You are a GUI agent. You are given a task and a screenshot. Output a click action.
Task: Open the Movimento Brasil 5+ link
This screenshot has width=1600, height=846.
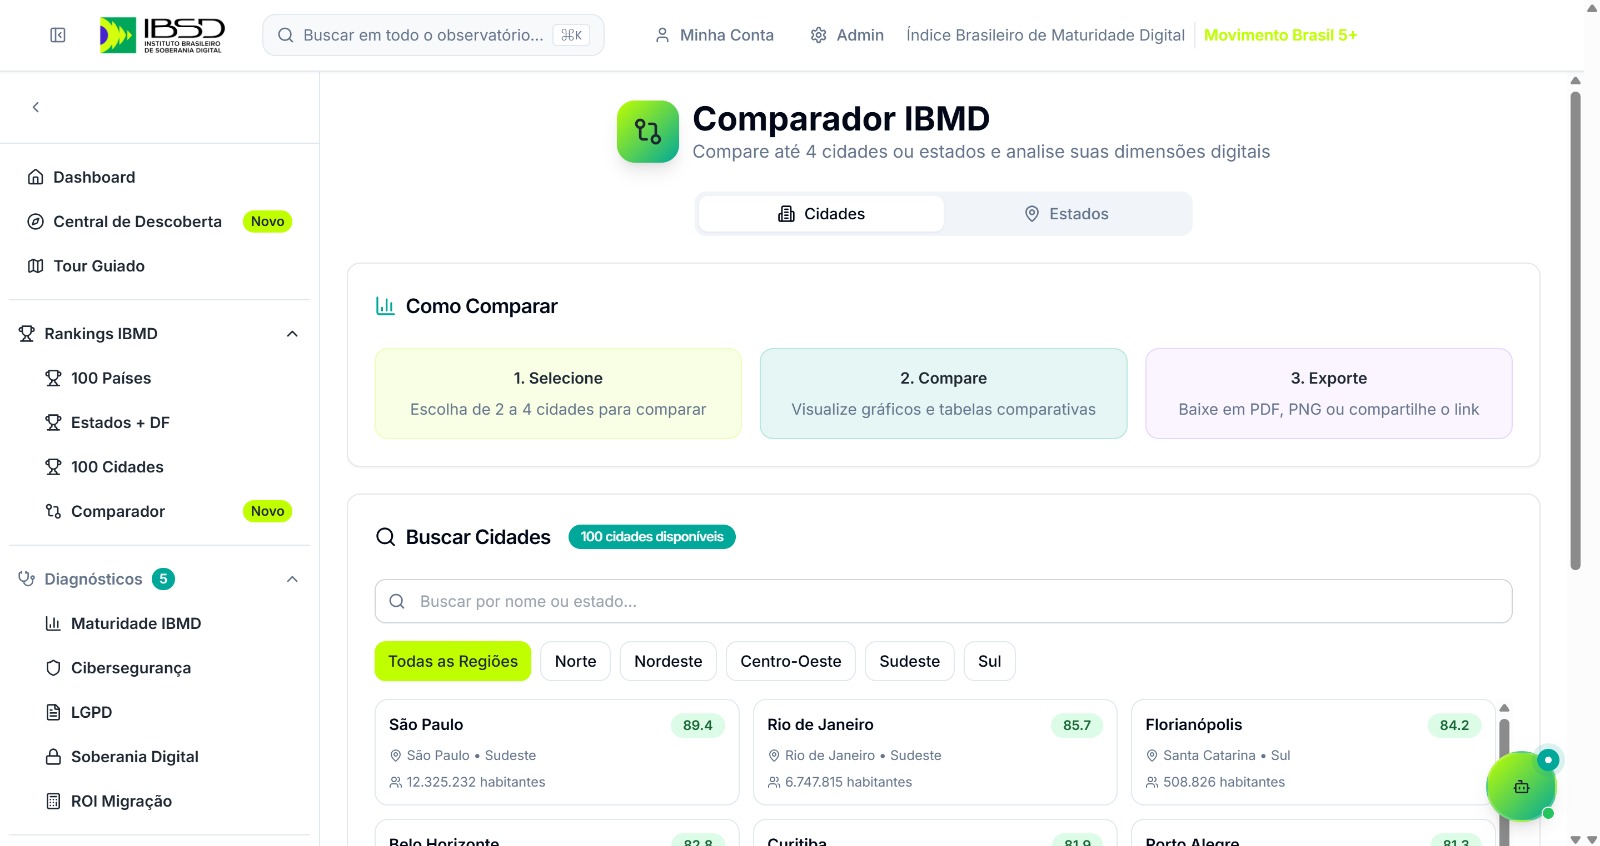[1280, 35]
